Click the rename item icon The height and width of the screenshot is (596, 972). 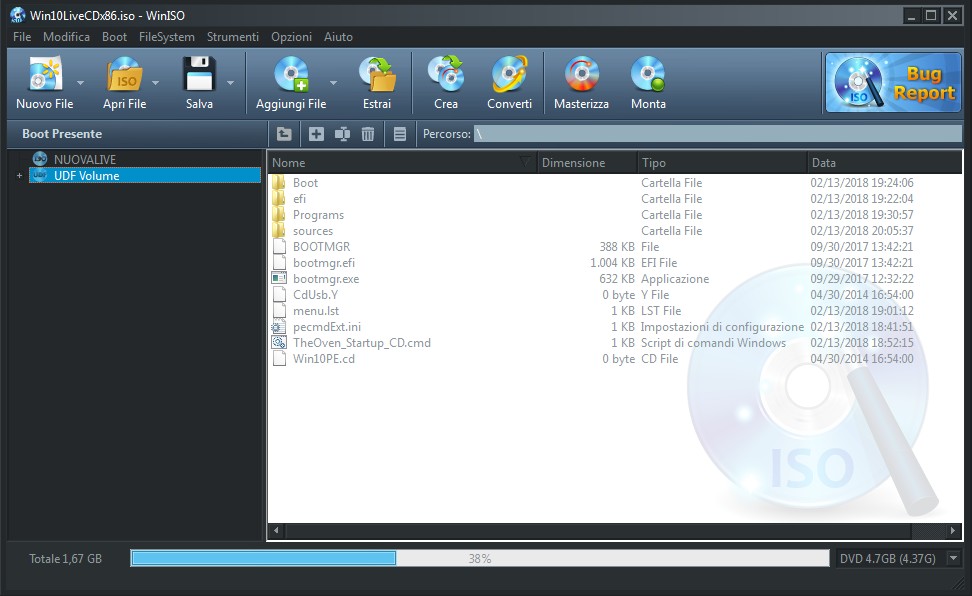click(342, 133)
